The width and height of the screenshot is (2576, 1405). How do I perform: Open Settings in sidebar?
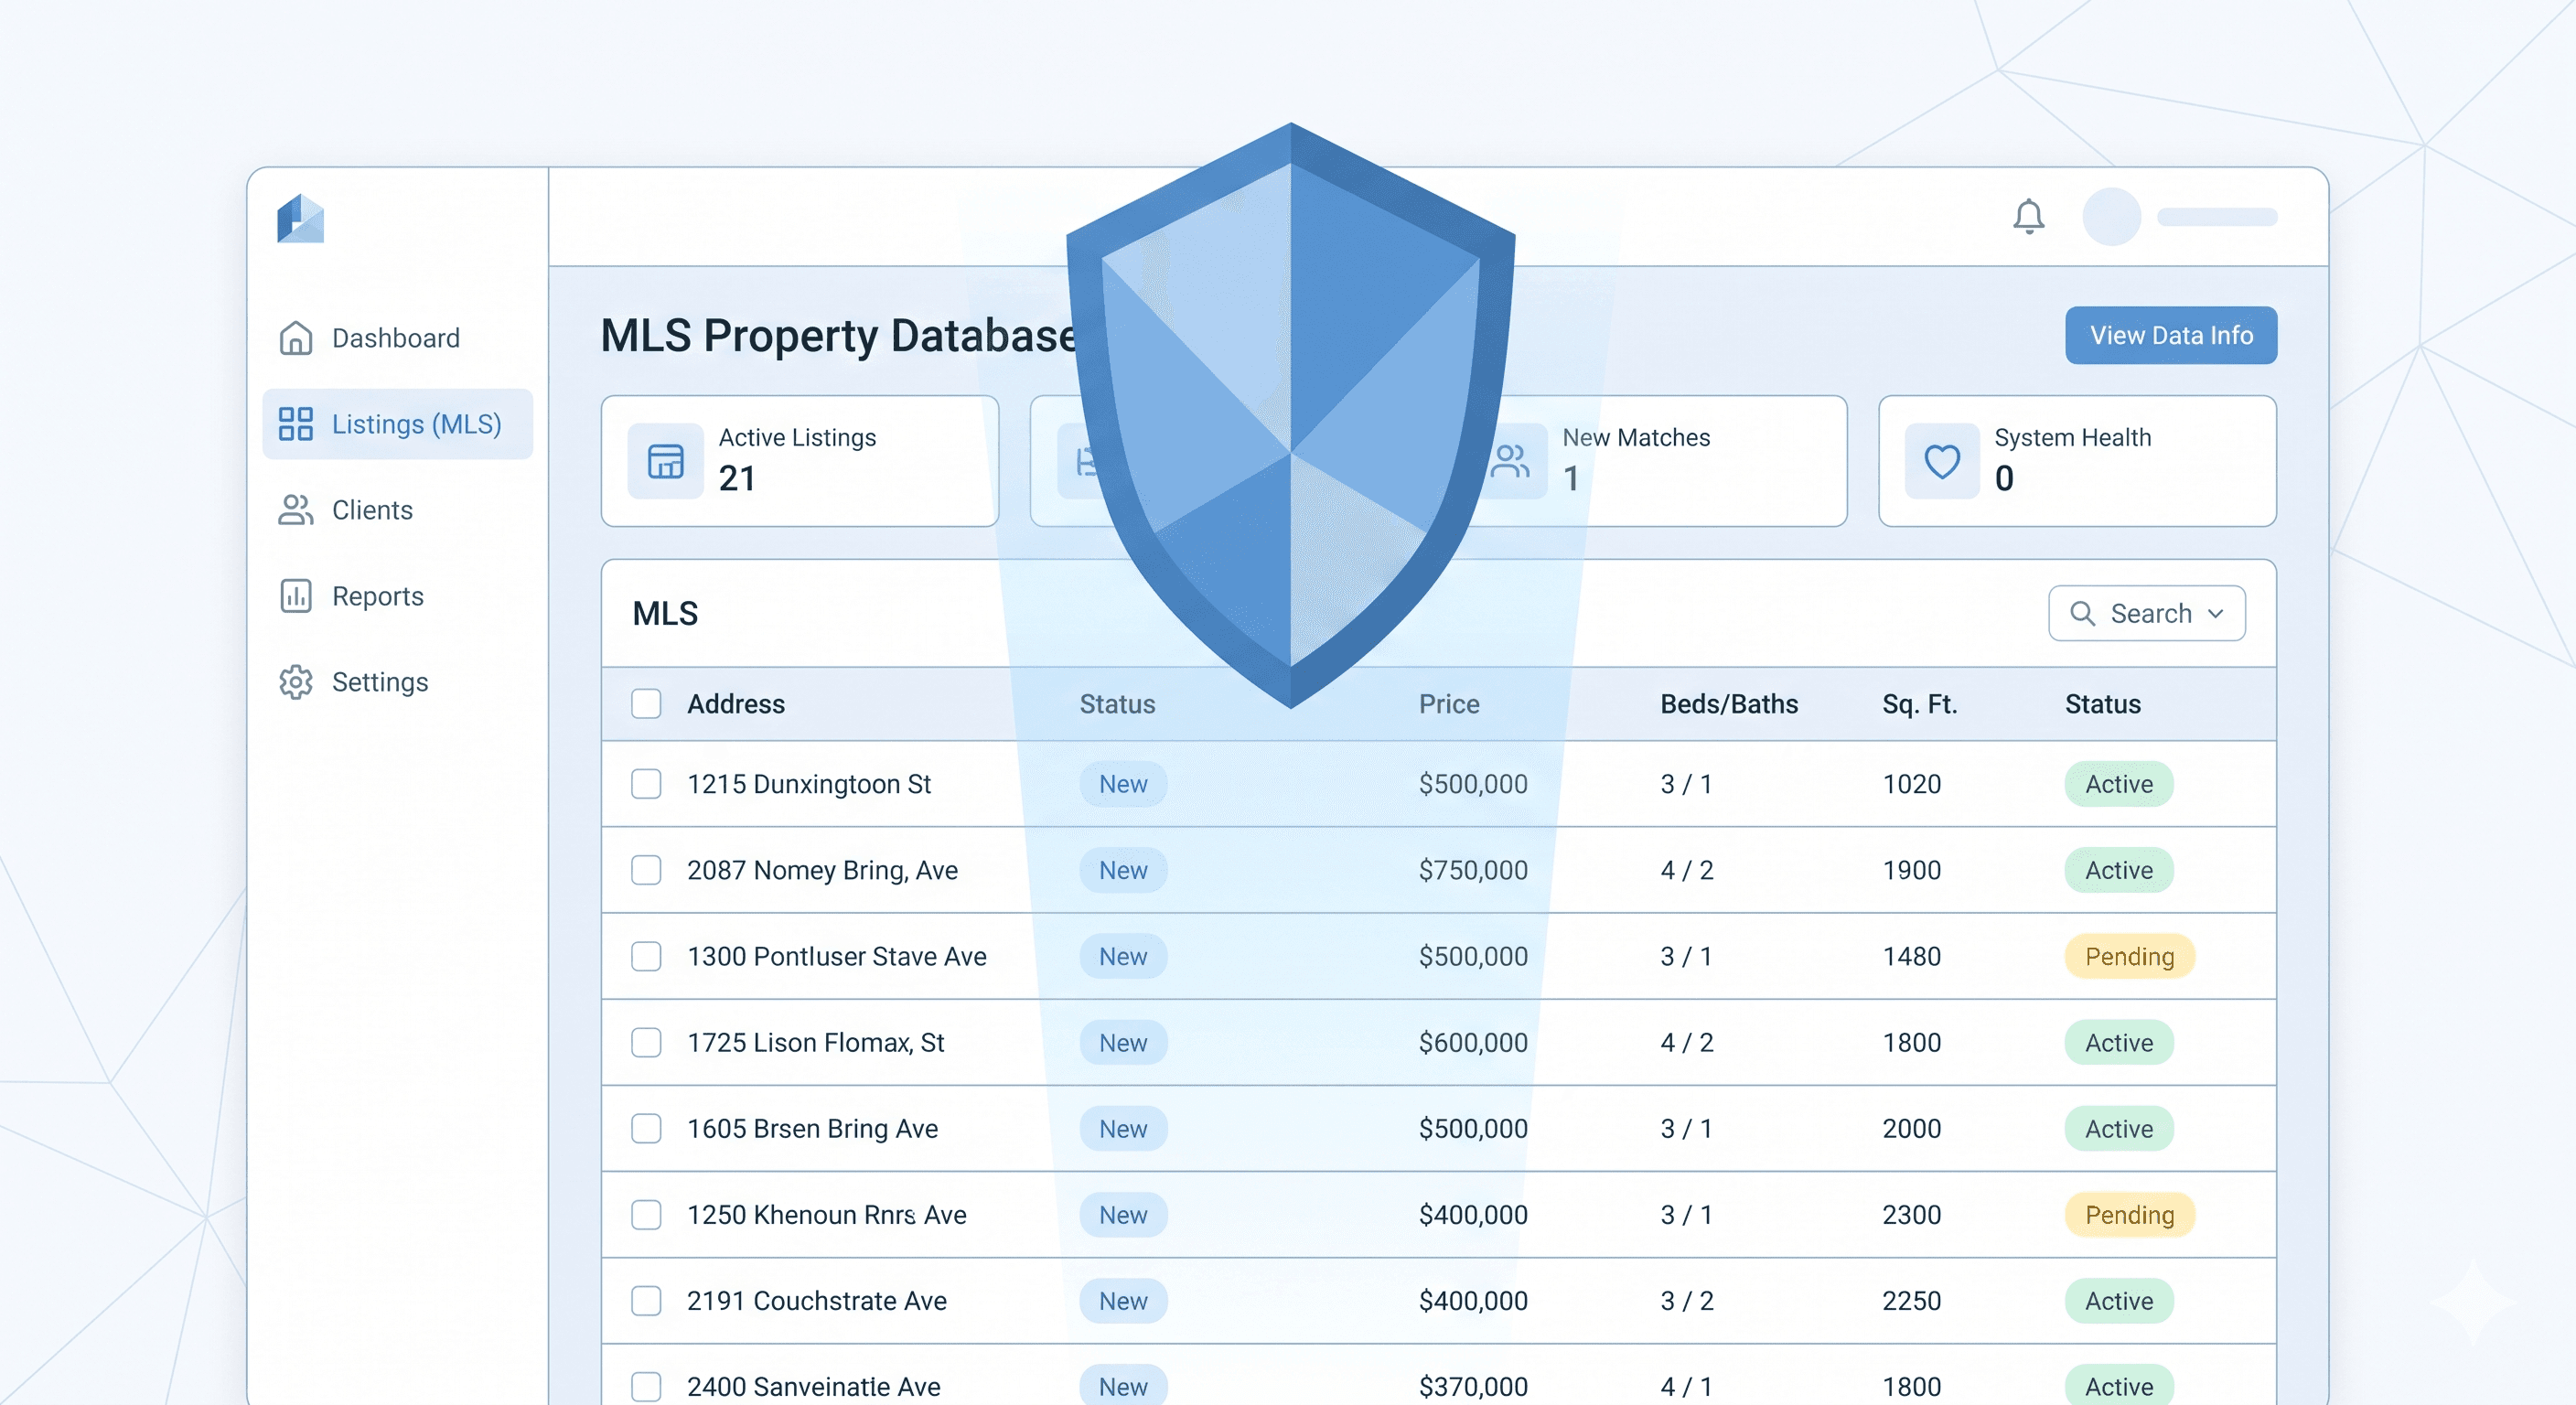[397, 682]
